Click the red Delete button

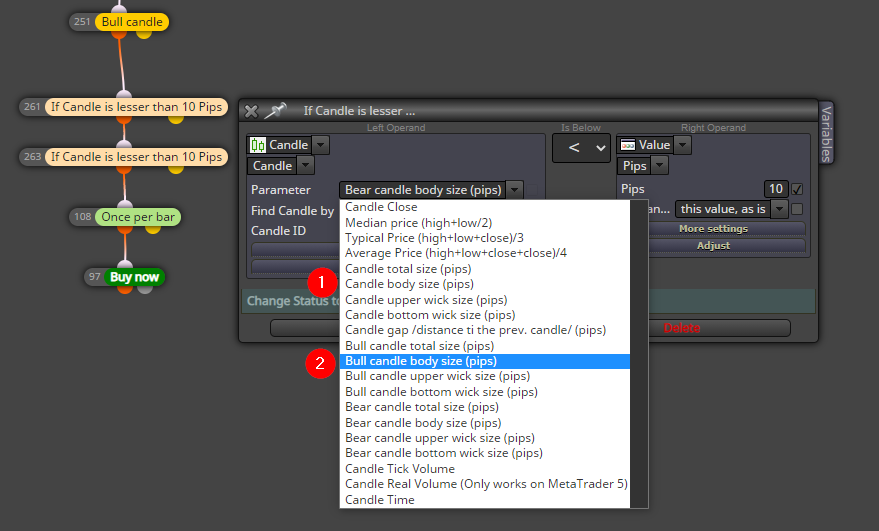(682, 327)
